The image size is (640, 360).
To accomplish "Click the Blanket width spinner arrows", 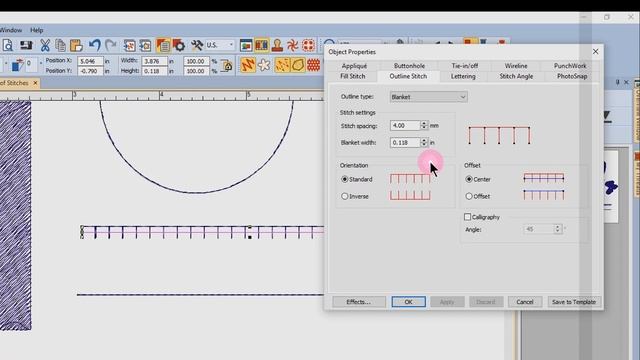I will [x=424, y=142].
